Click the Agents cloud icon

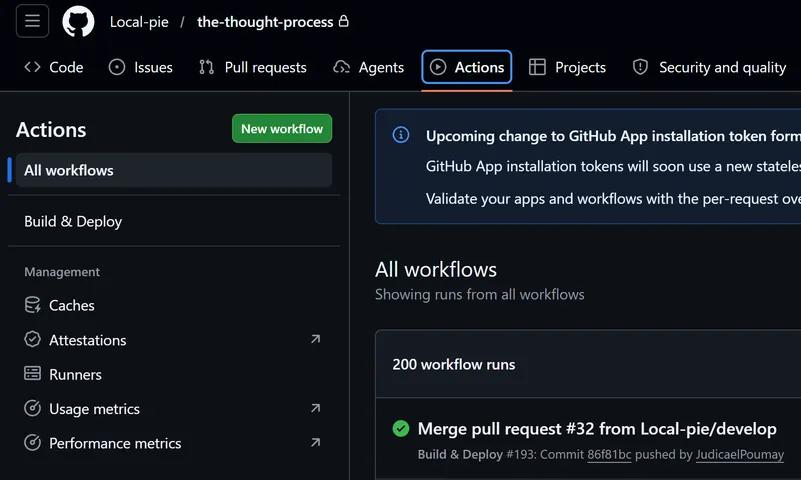pyautogui.click(x=342, y=67)
